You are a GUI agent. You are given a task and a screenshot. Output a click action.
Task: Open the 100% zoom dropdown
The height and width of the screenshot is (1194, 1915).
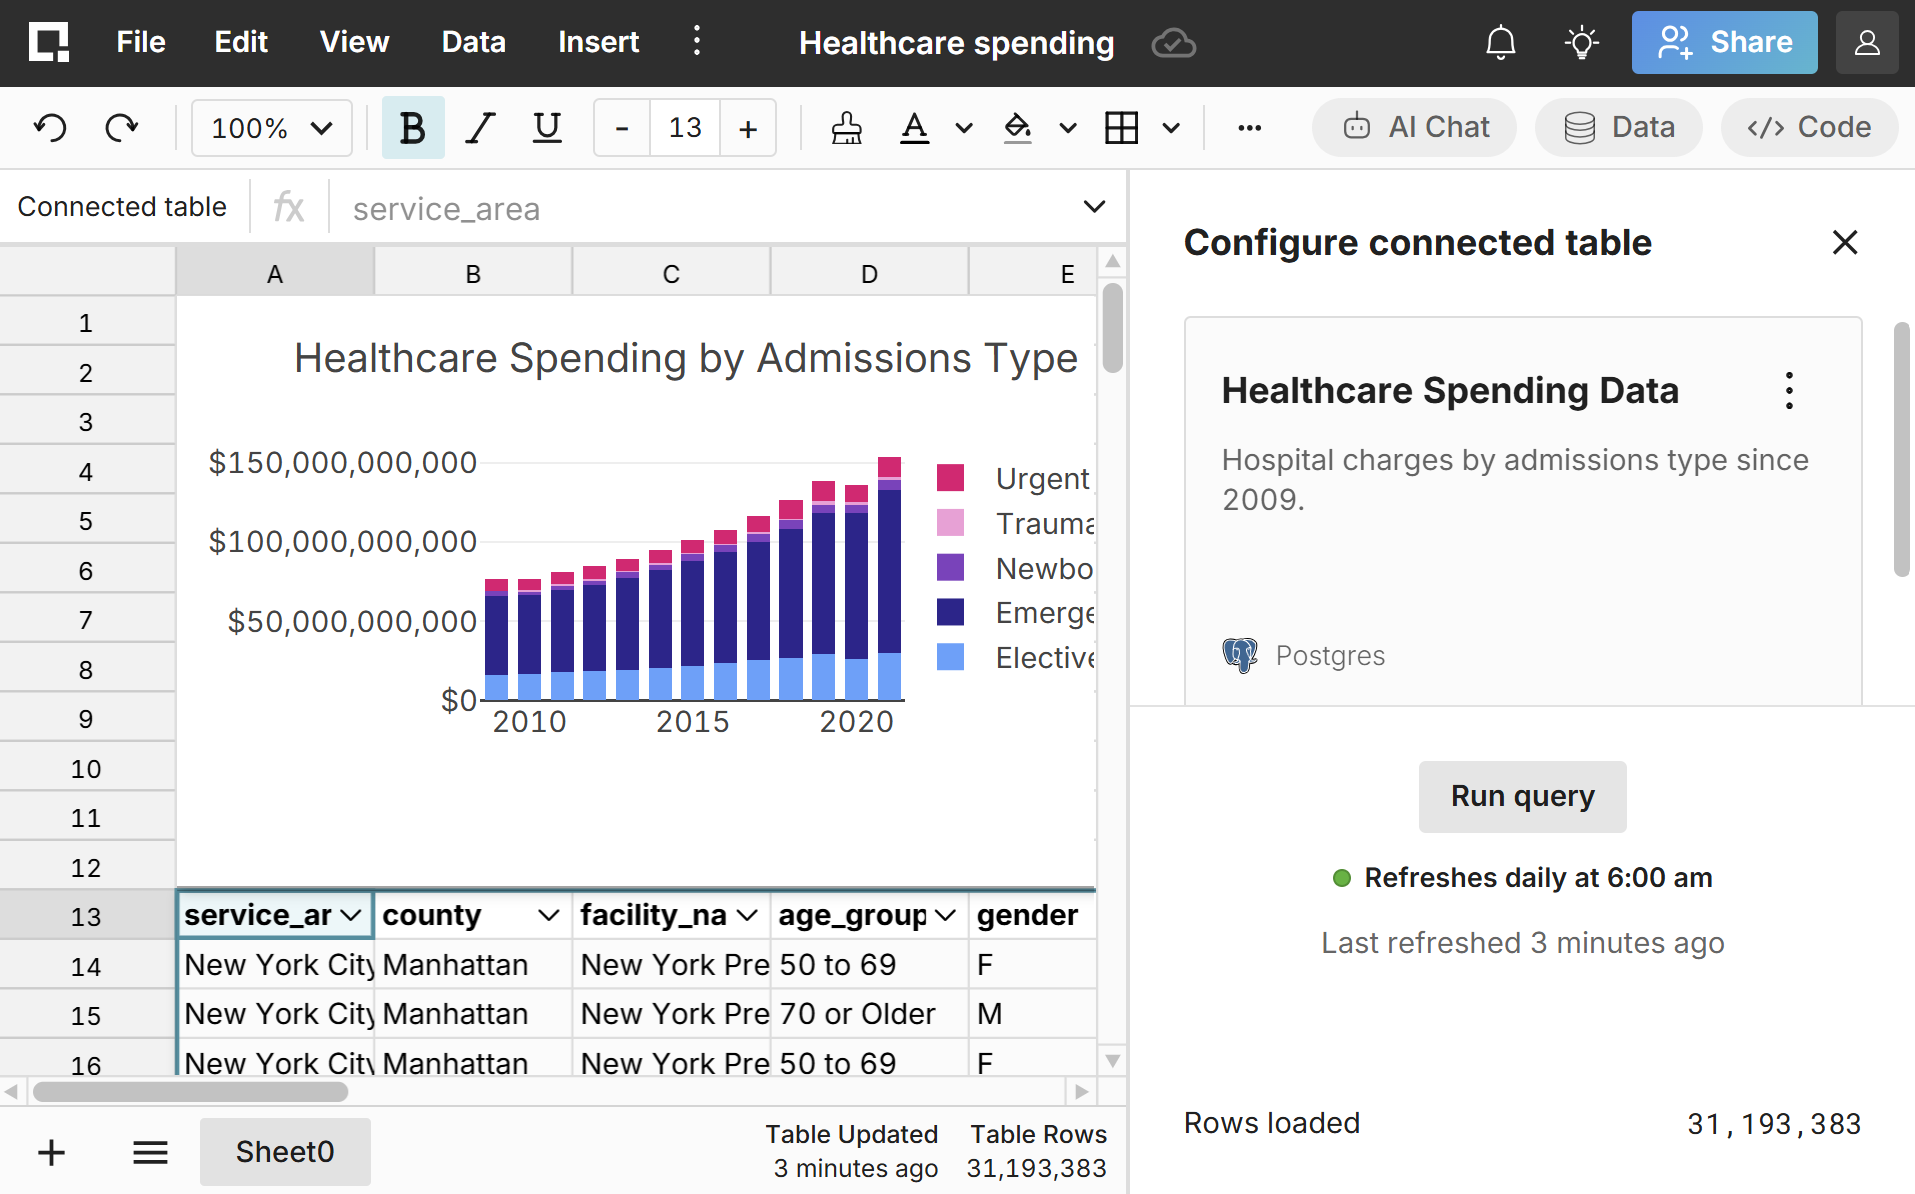272,128
